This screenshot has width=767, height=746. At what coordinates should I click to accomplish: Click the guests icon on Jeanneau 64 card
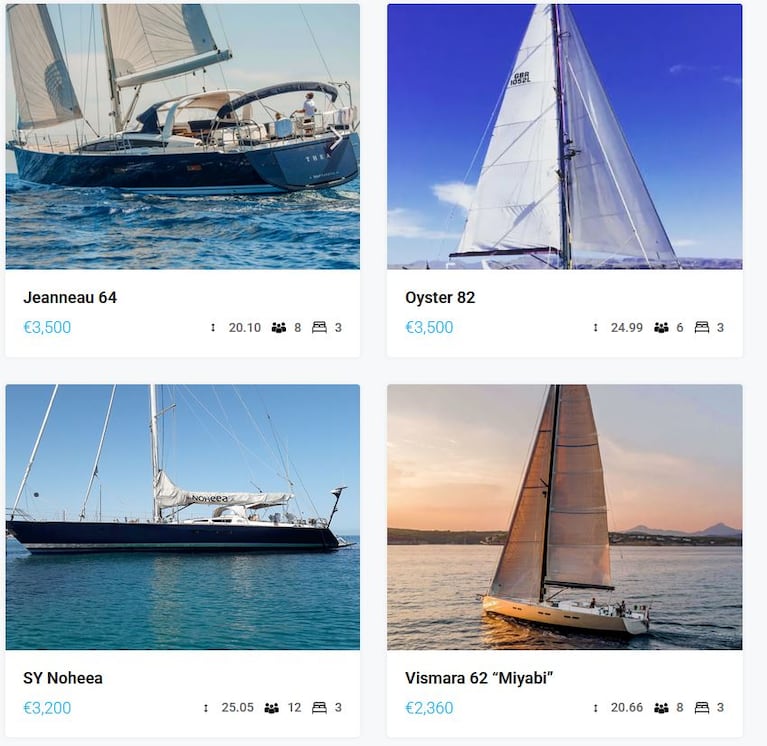coord(279,327)
